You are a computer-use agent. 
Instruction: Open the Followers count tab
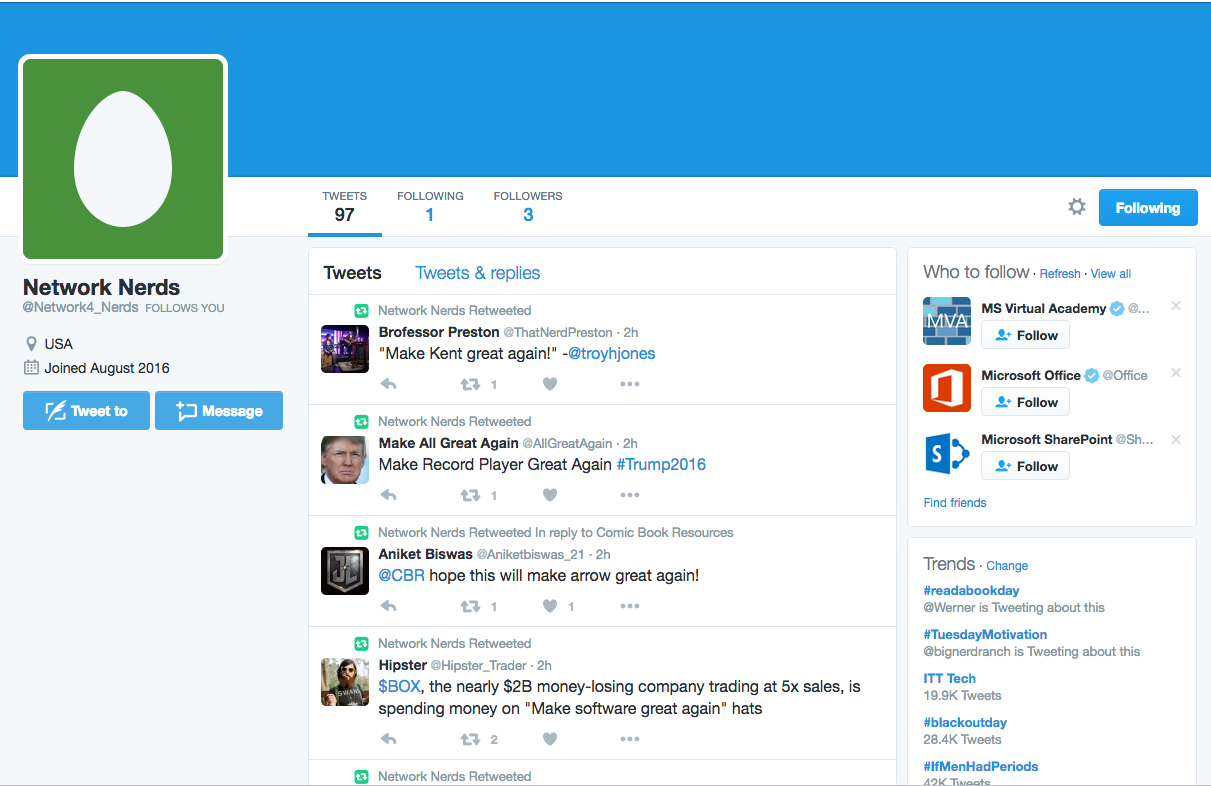pos(528,206)
